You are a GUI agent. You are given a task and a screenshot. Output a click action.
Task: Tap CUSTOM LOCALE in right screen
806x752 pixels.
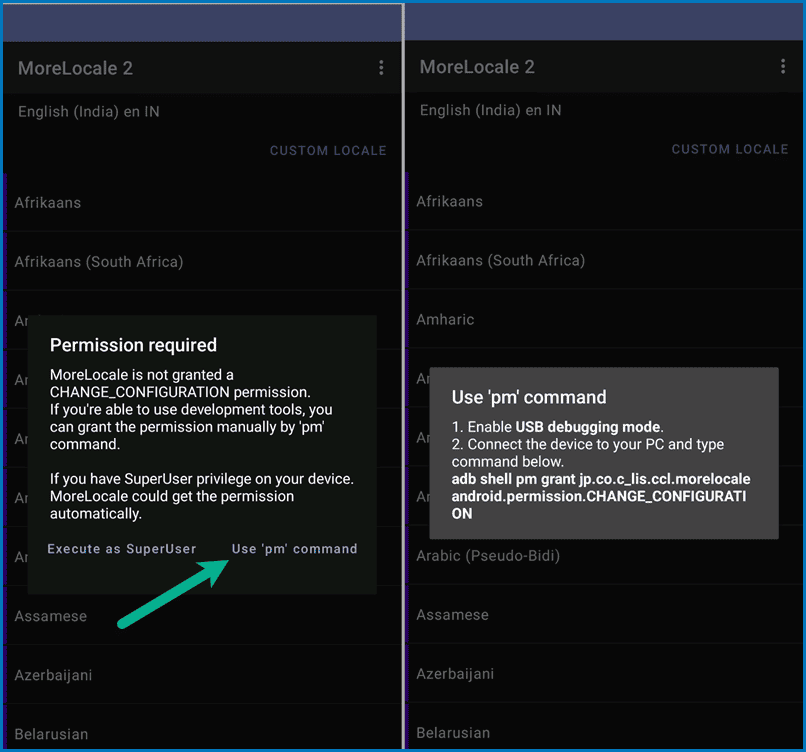click(729, 149)
